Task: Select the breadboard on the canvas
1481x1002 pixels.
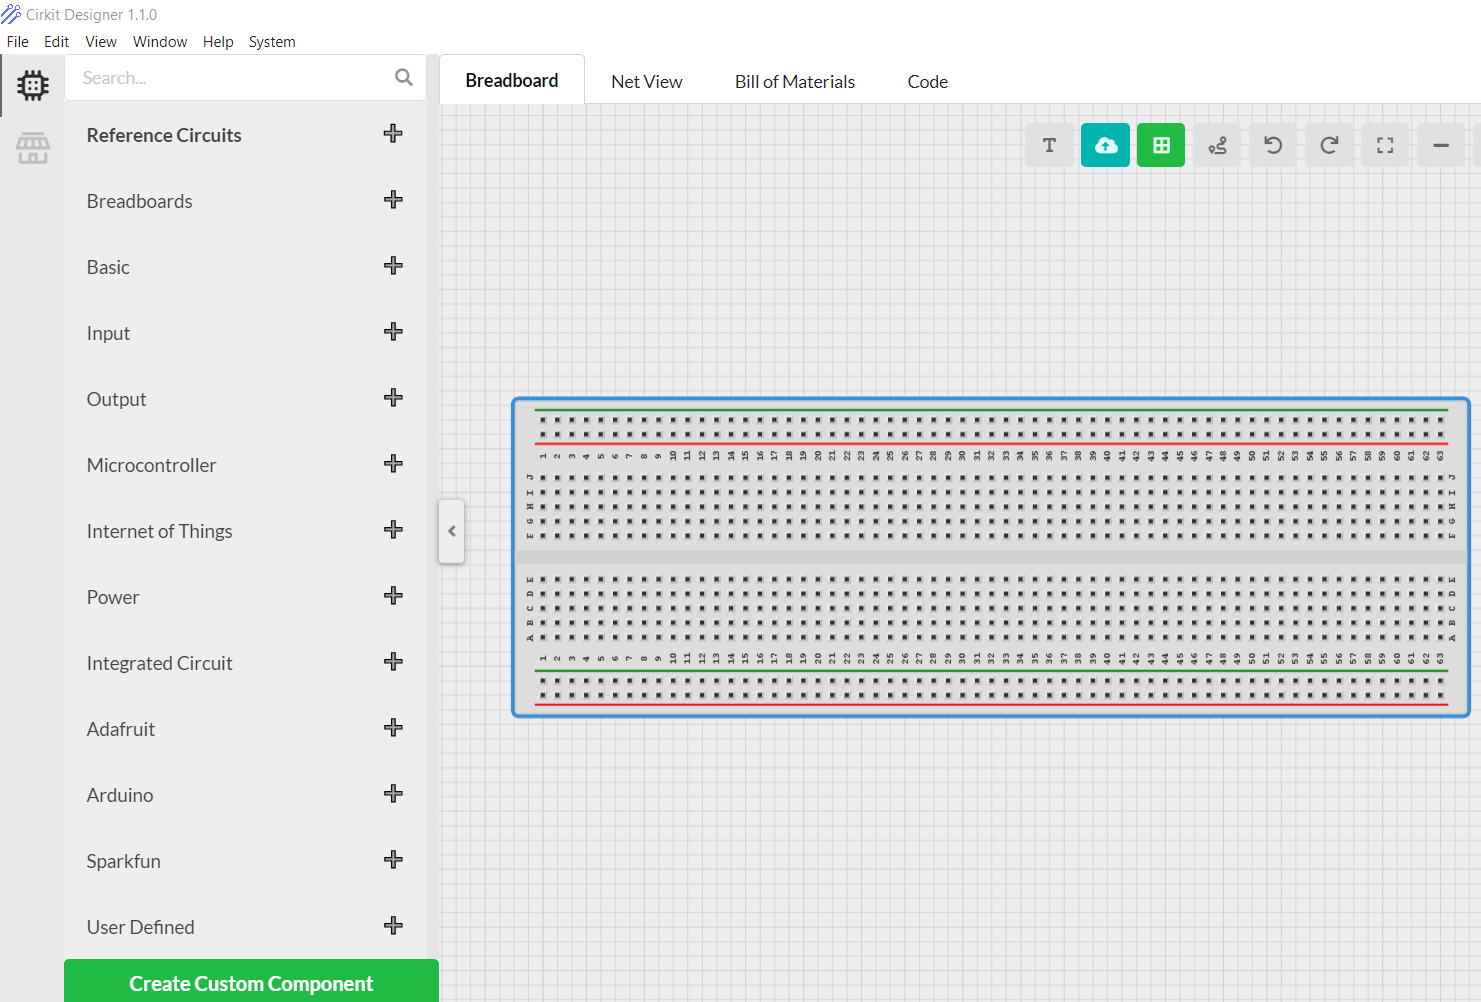Action: point(991,557)
